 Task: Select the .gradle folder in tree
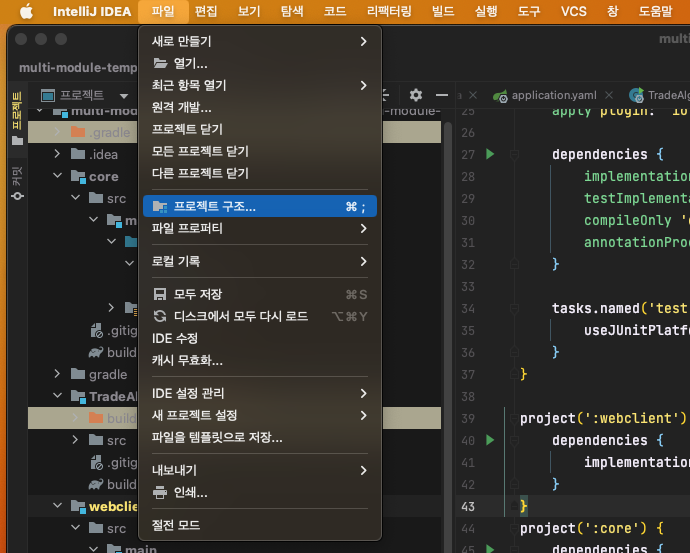(x=110, y=132)
